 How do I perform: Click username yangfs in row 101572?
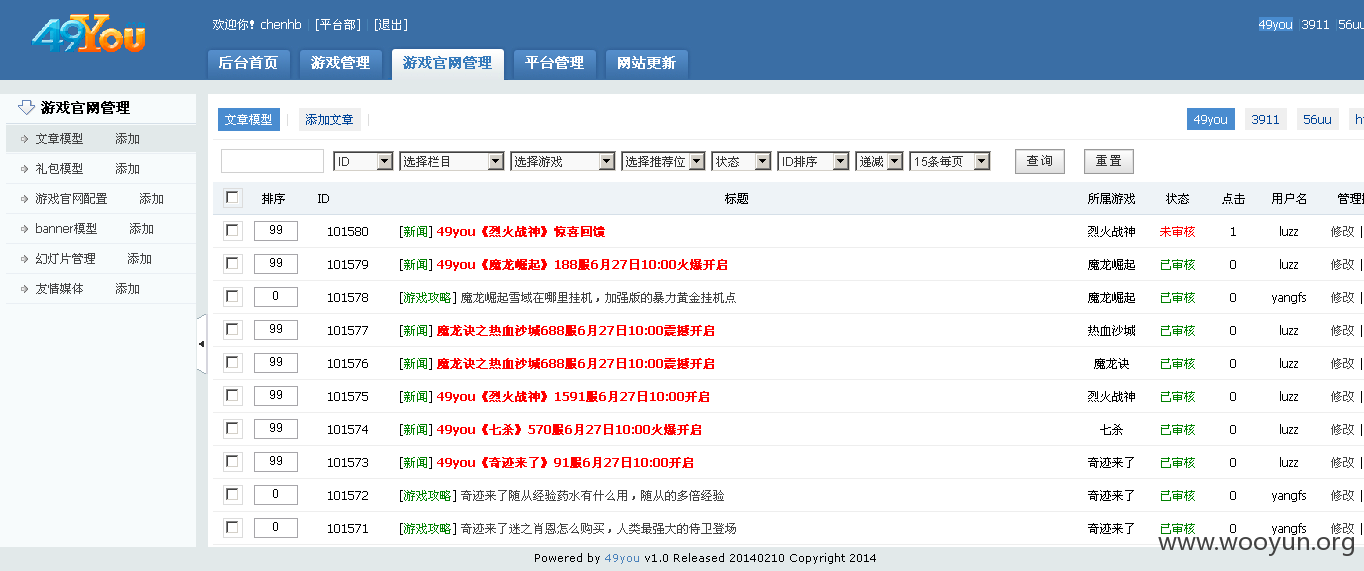tap(1289, 495)
